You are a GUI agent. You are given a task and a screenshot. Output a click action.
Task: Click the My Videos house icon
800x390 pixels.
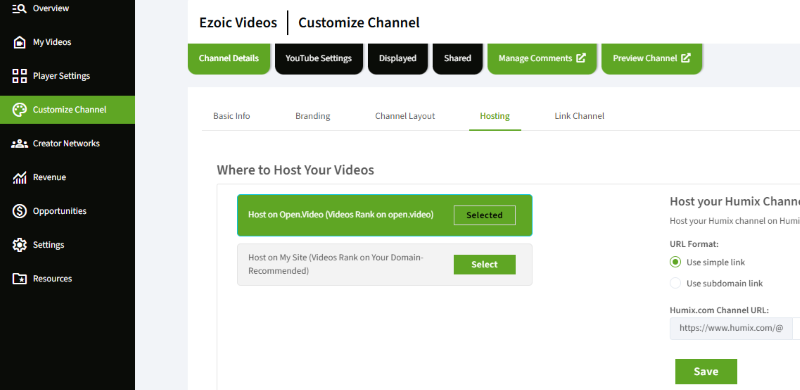coord(19,42)
